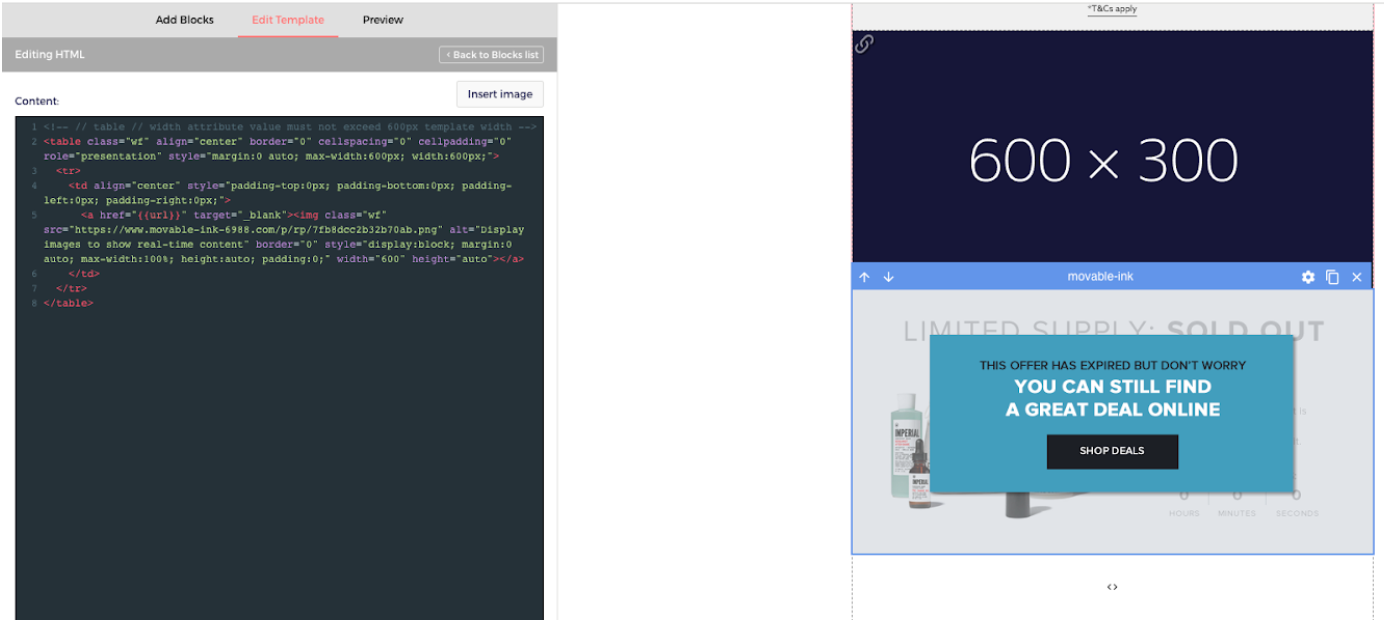Remove the movable-ink block with X

tap(1357, 277)
